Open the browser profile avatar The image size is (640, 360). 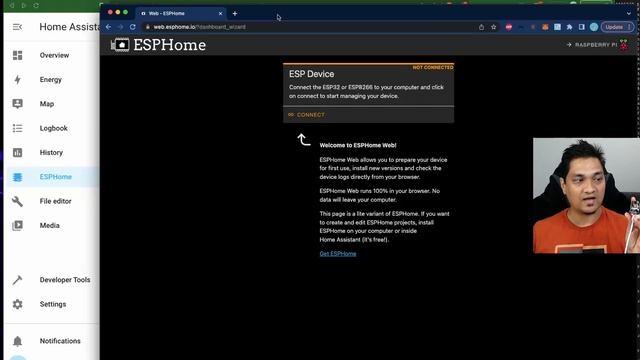click(x=594, y=27)
